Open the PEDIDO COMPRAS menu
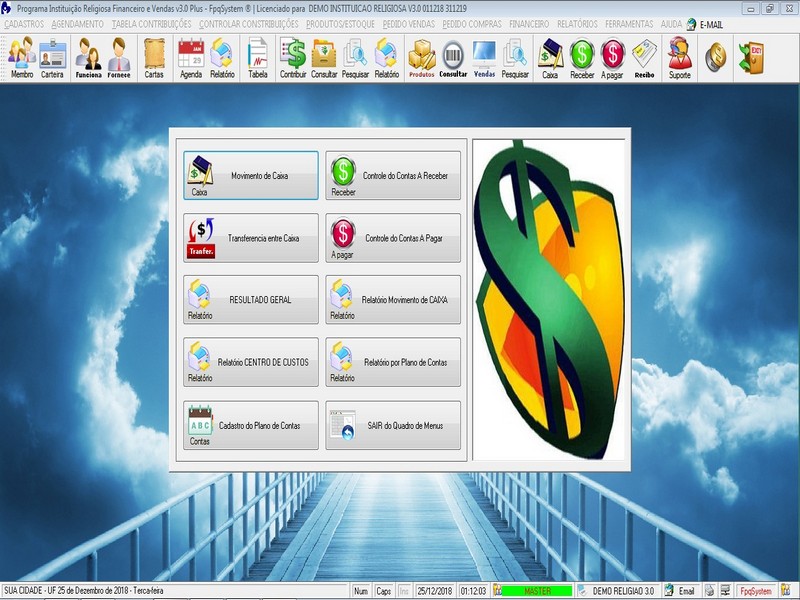Image resolution: width=800 pixels, height=600 pixels. 472,24
